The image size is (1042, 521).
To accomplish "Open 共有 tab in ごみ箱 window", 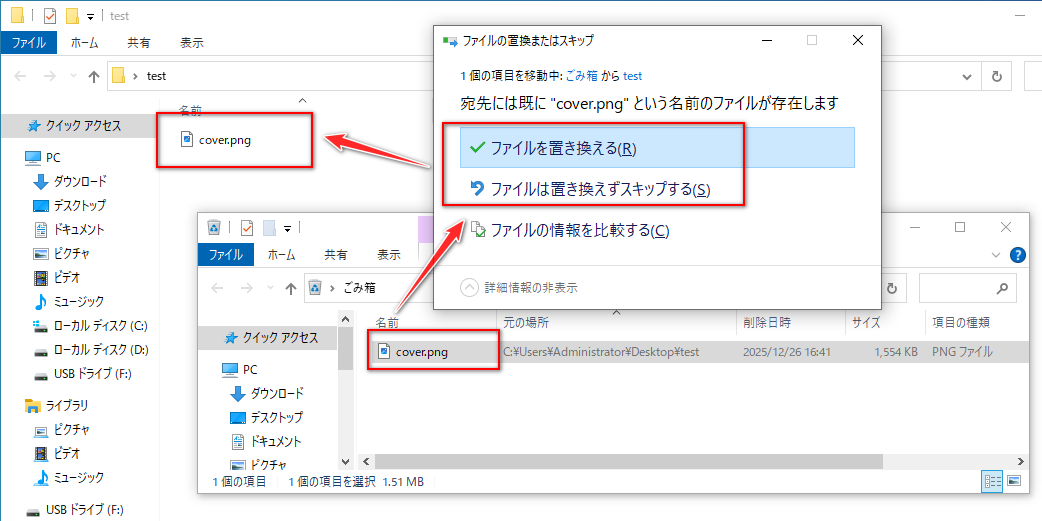I will point(335,255).
